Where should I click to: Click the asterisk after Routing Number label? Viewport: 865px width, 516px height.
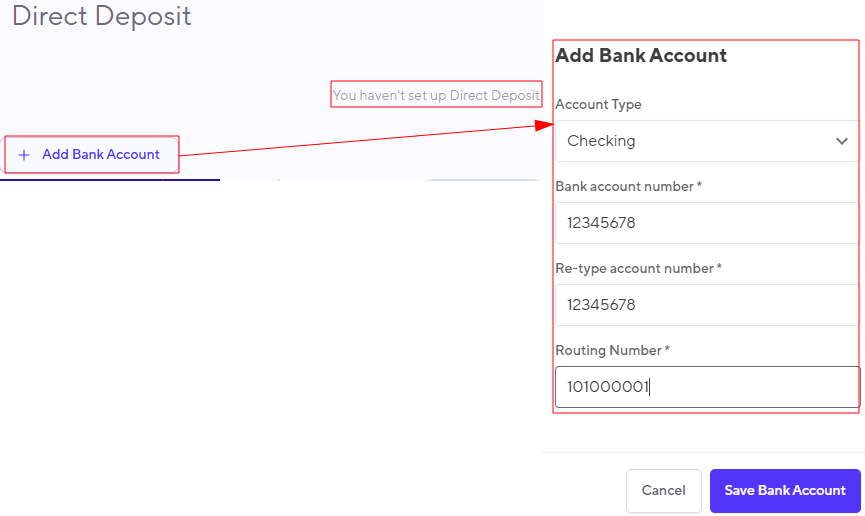click(667, 348)
